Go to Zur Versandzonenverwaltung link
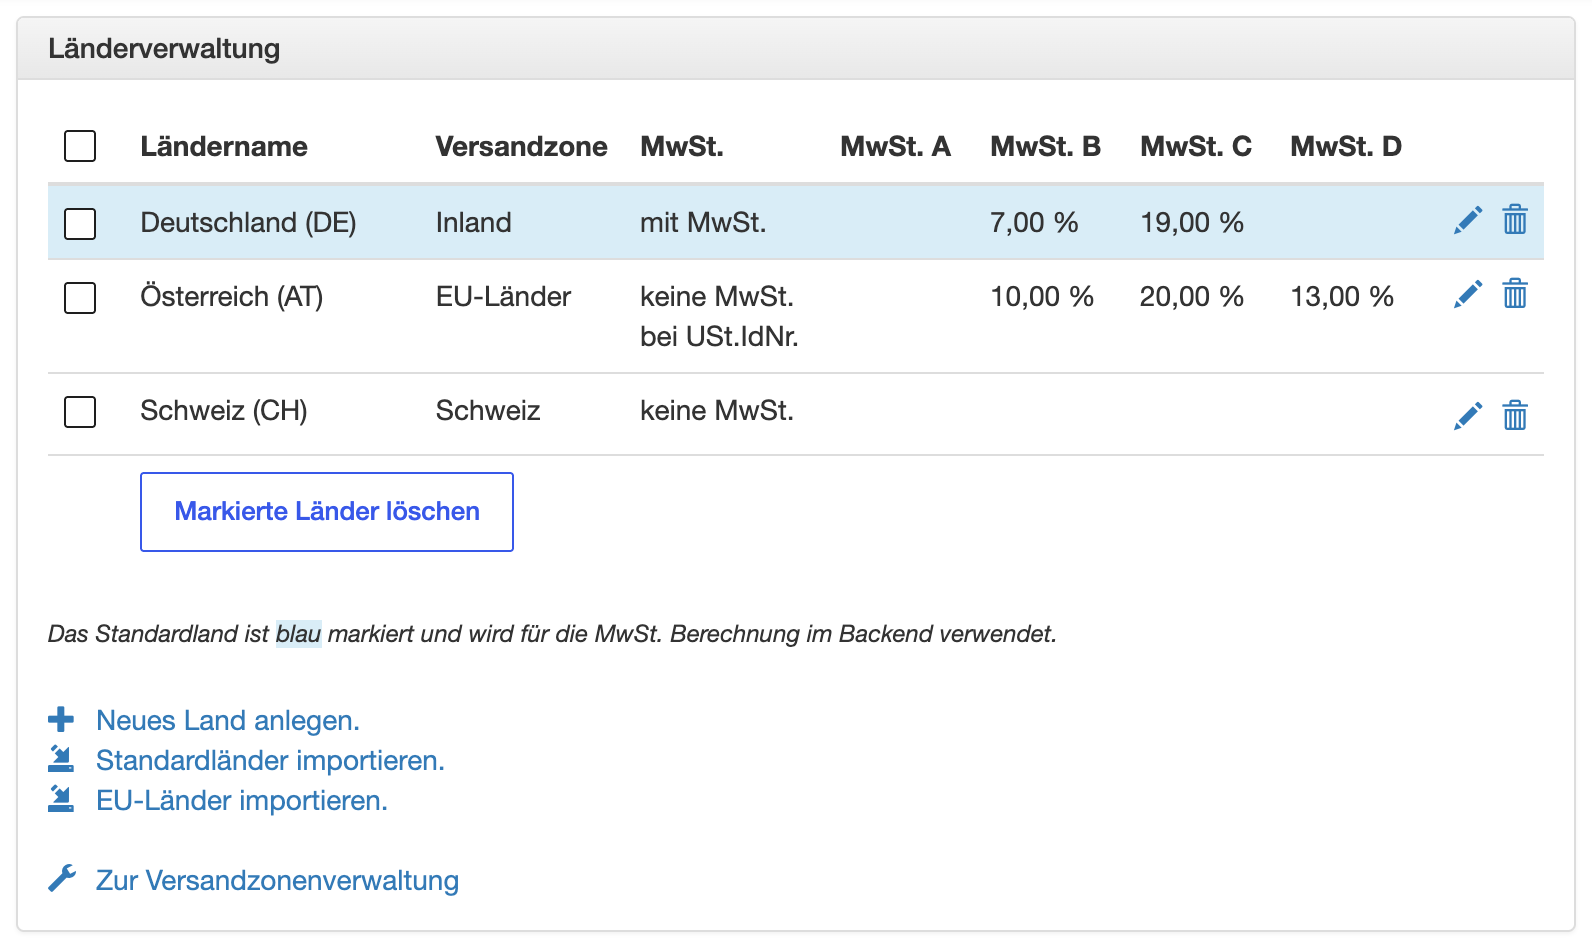This screenshot has width=1592, height=948. 277,880
